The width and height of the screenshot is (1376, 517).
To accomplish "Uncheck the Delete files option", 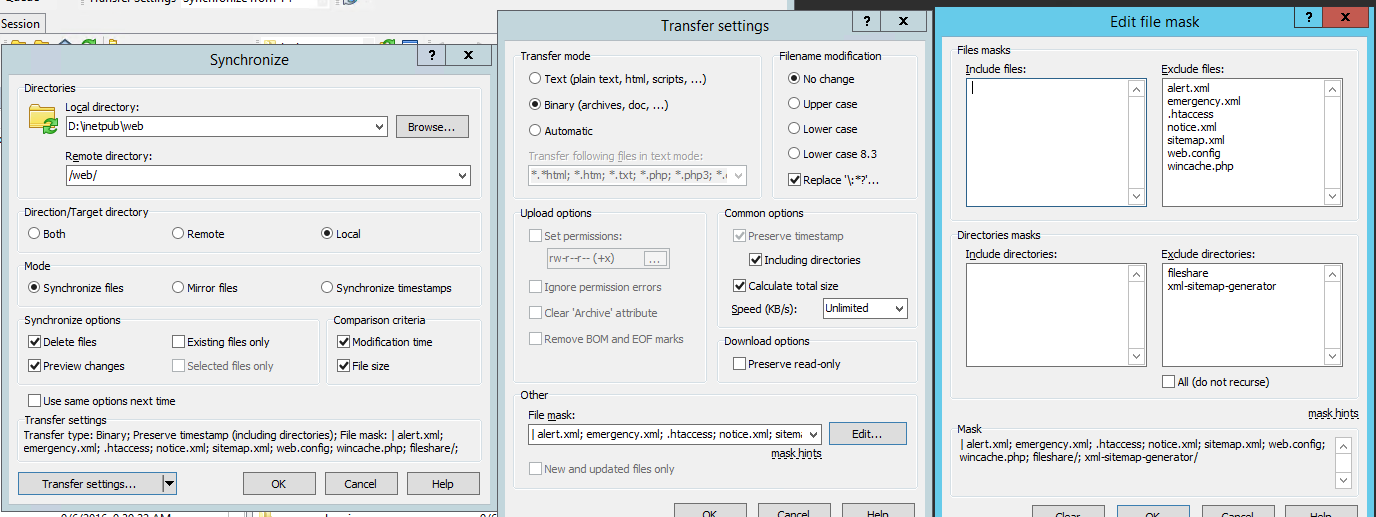I will coord(35,342).
